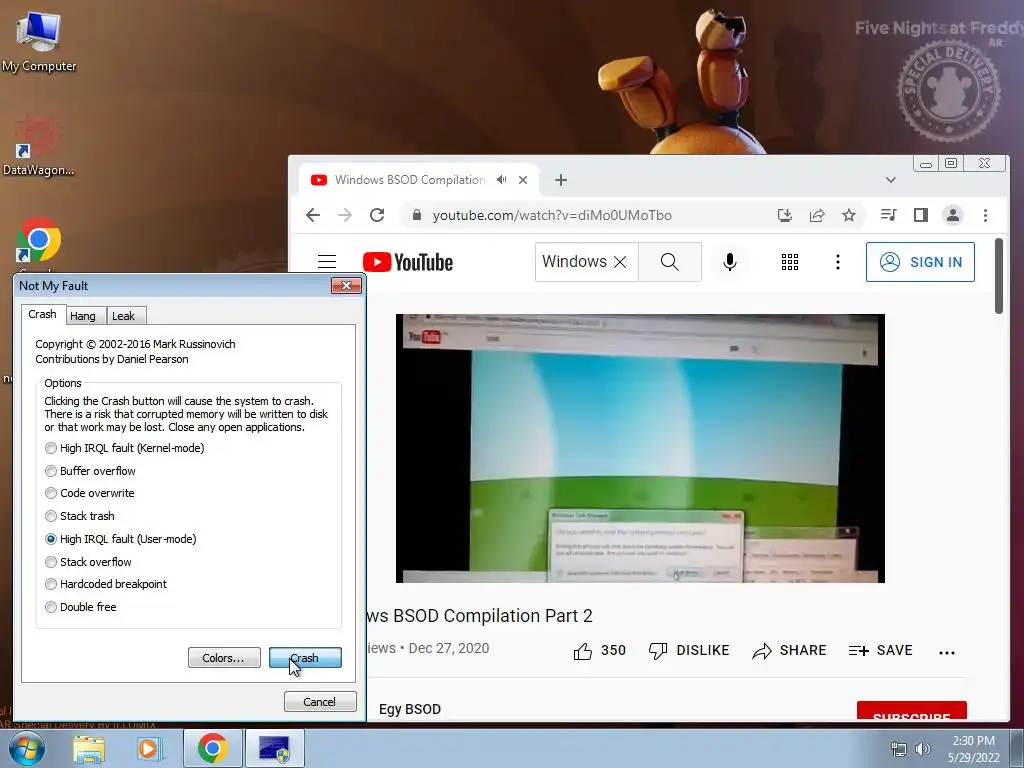Go to the YouTube home logo
The width and height of the screenshot is (1024, 768).
[x=408, y=262]
